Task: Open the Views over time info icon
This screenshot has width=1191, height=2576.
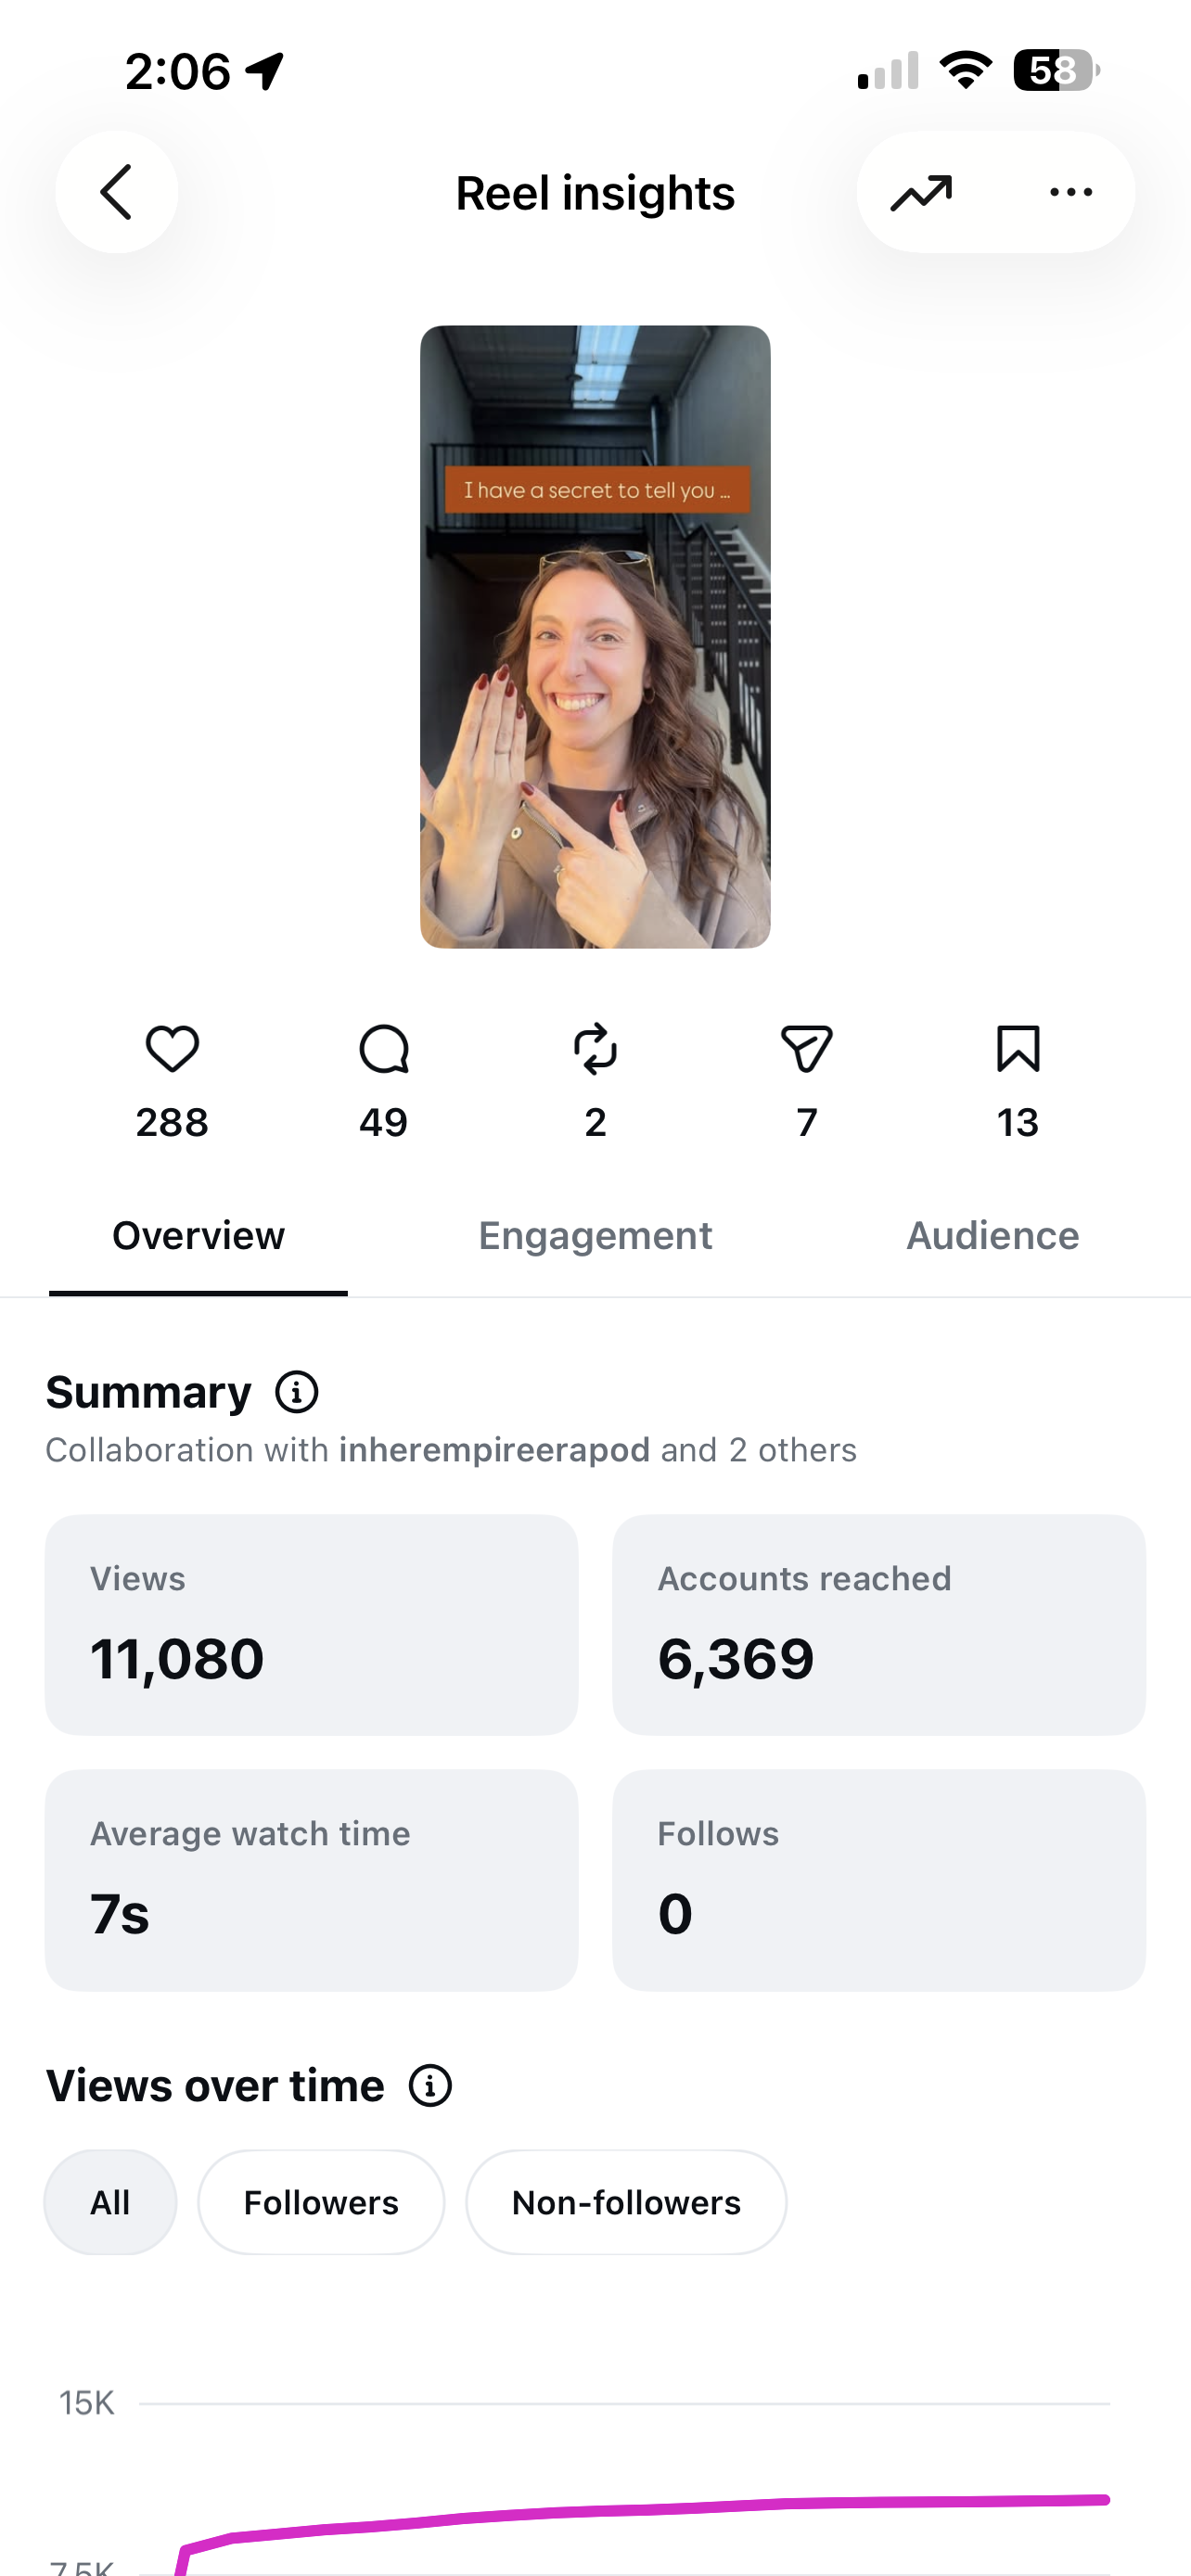Action: pos(431,2086)
